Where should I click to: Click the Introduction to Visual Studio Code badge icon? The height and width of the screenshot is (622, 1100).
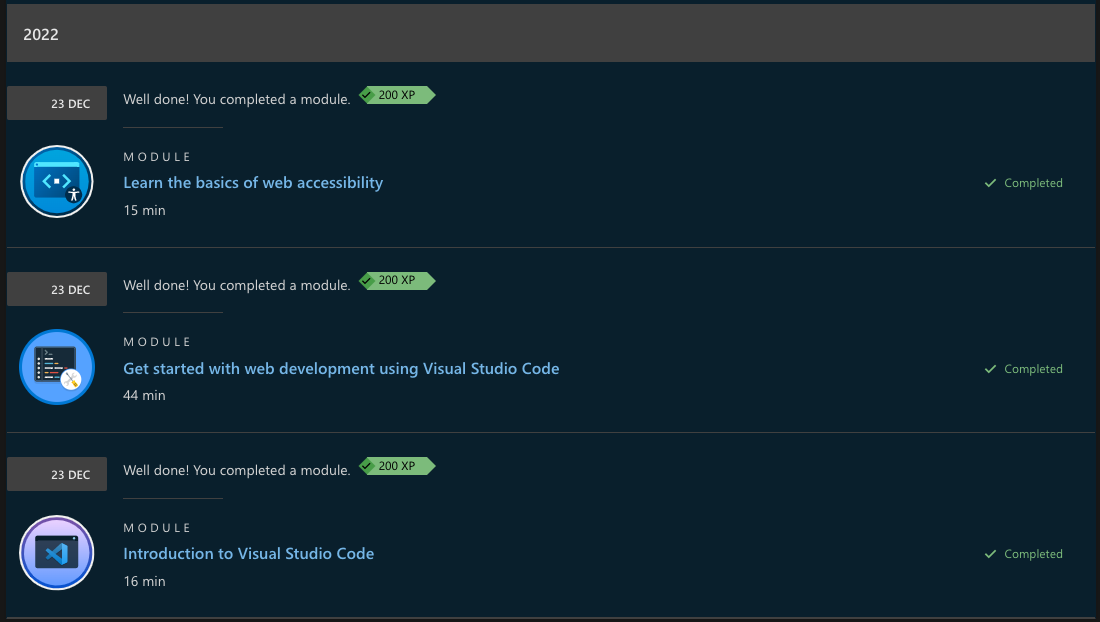pos(57,553)
